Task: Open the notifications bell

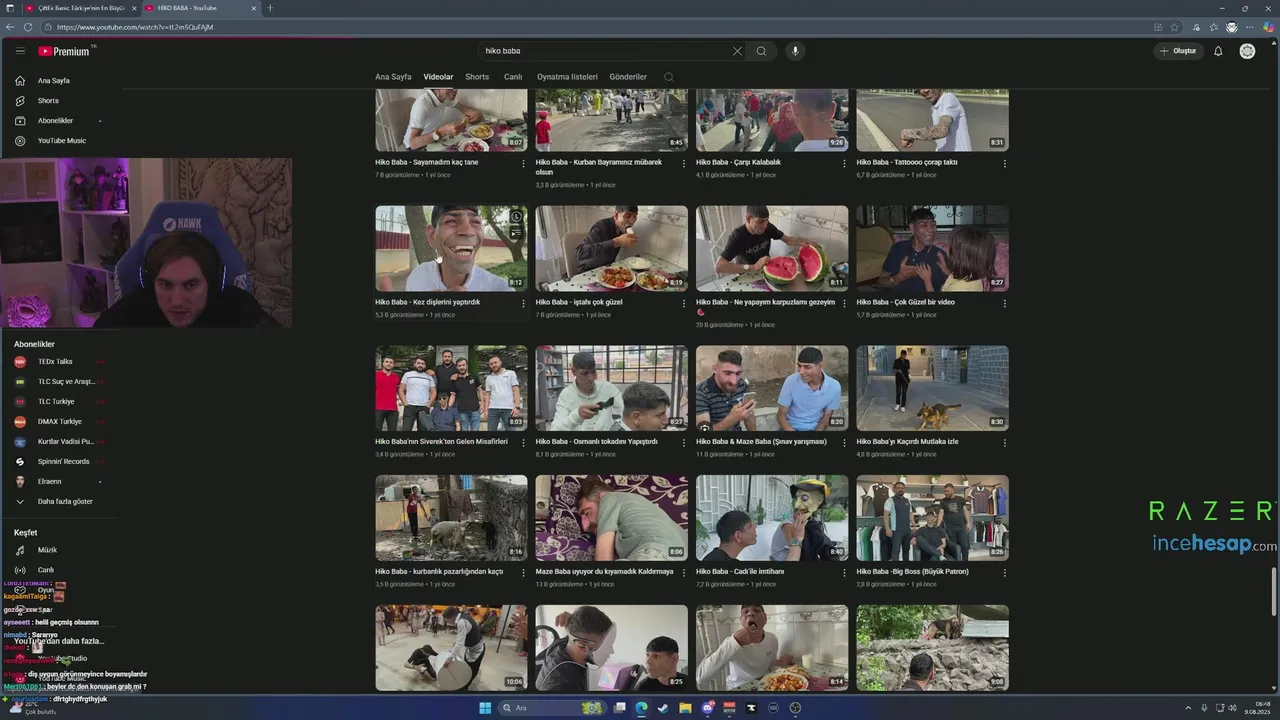Action: [1218, 51]
